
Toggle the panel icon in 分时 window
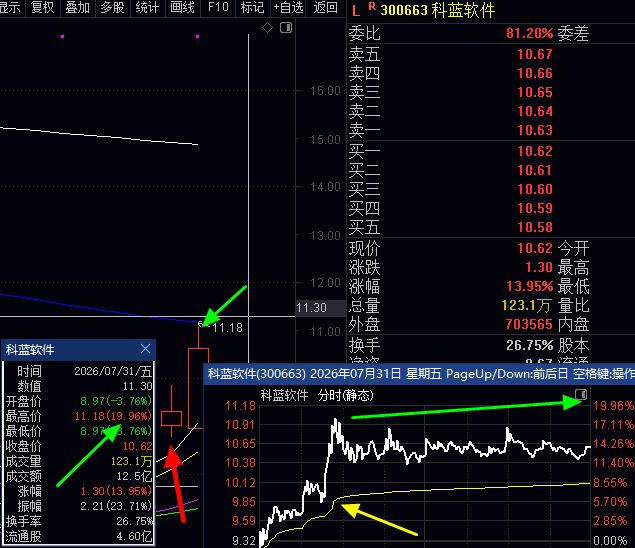point(581,394)
